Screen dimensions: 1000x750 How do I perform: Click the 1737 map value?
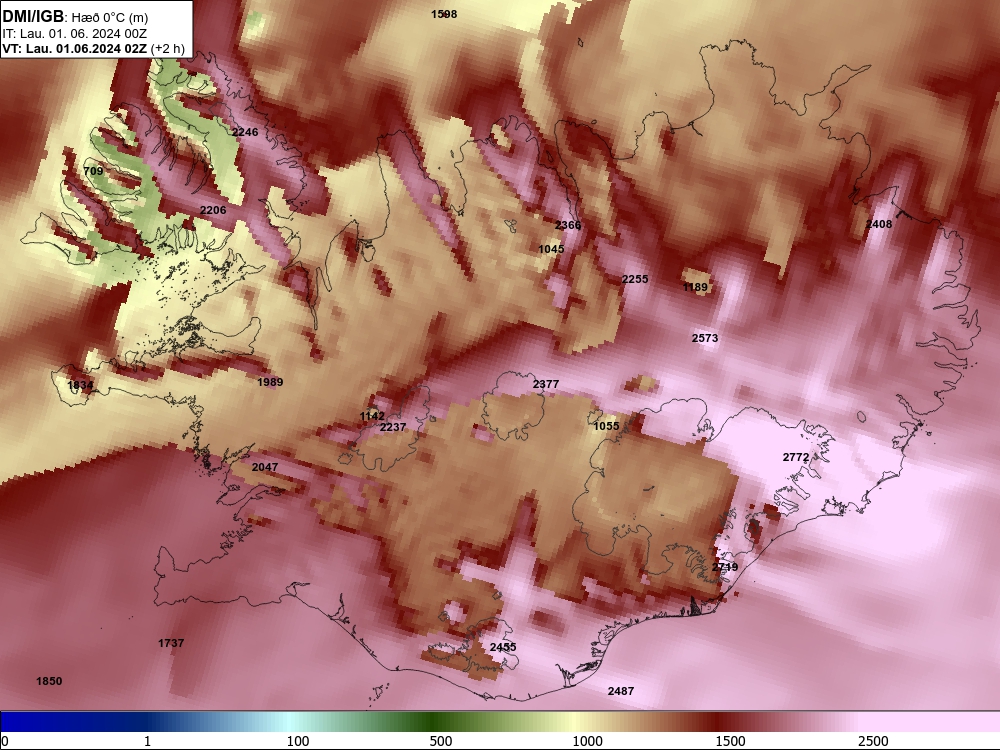[x=171, y=643]
